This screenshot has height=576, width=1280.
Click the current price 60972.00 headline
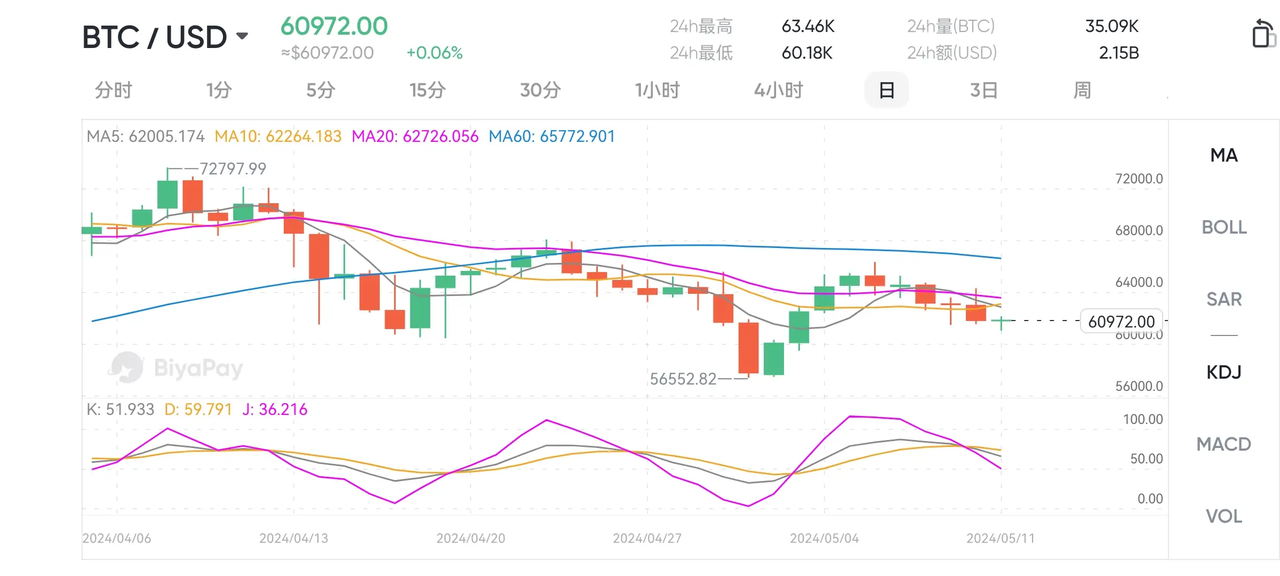click(x=334, y=26)
